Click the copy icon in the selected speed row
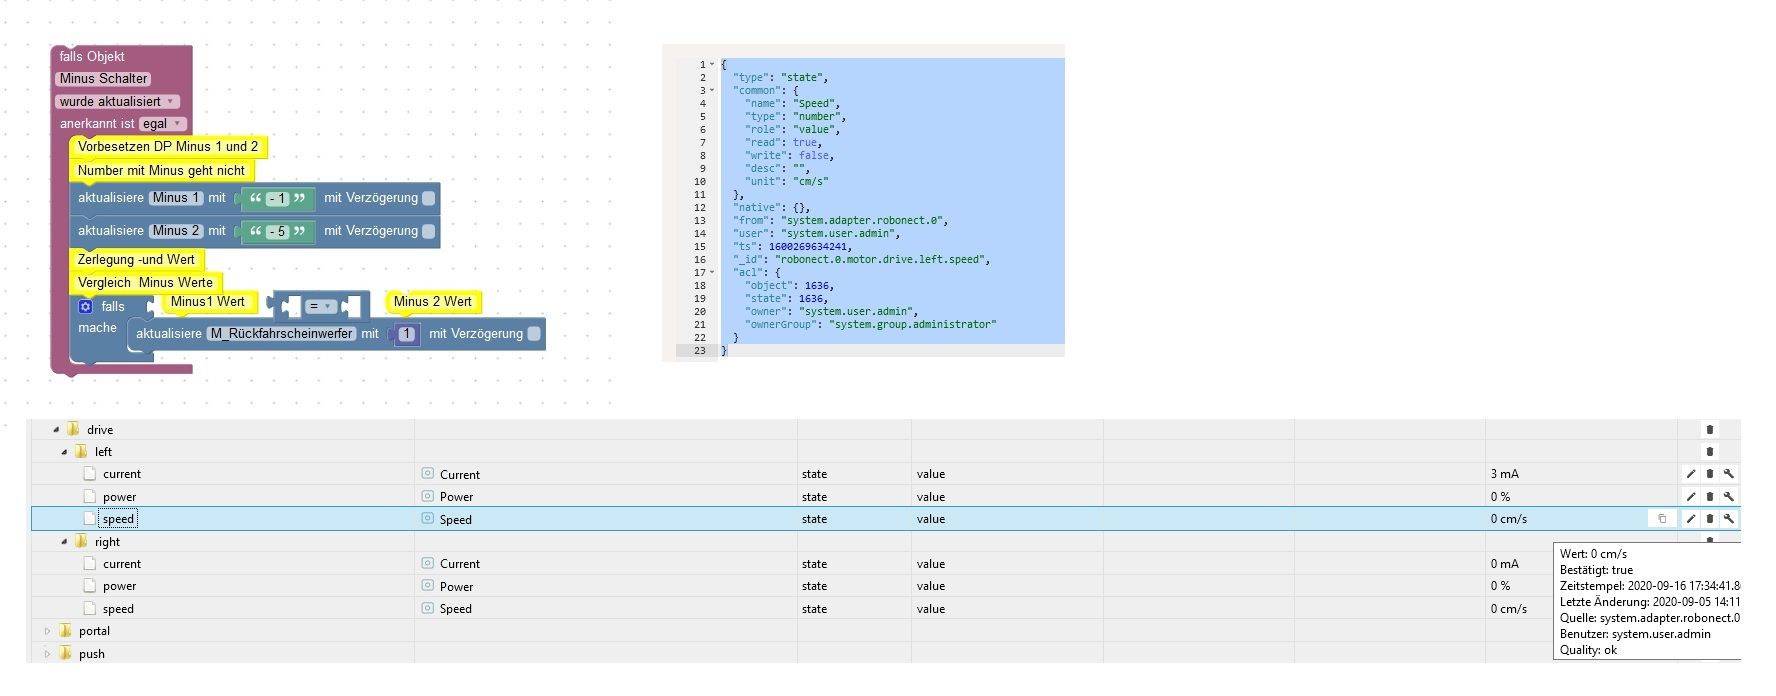This screenshot has width=1776, height=696. coord(1662,519)
